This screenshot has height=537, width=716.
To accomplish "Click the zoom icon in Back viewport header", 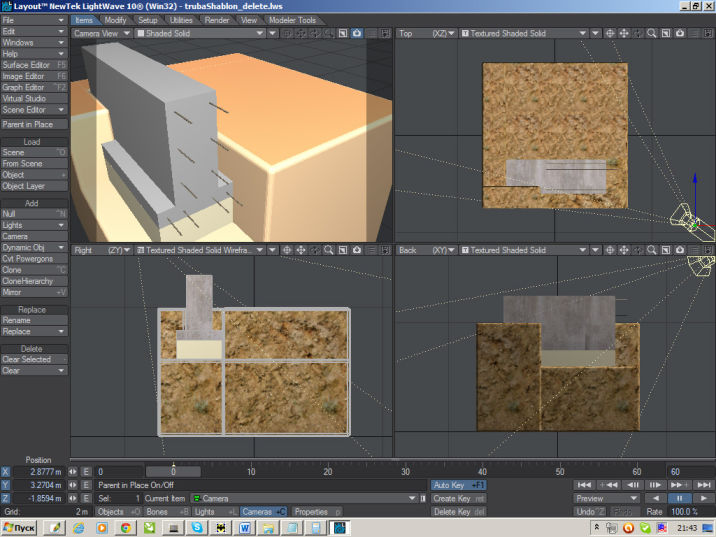I will (651, 250).
